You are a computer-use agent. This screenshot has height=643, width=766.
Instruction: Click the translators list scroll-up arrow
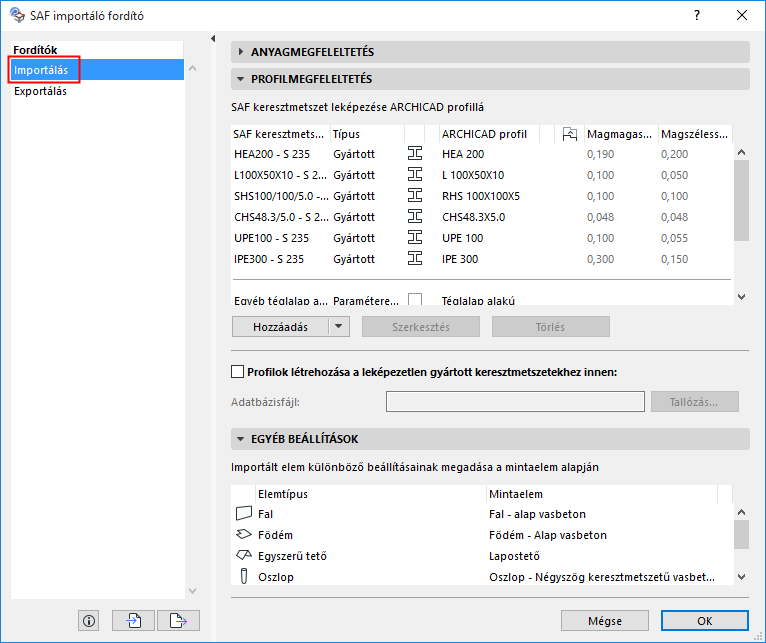tap(192, 68)
